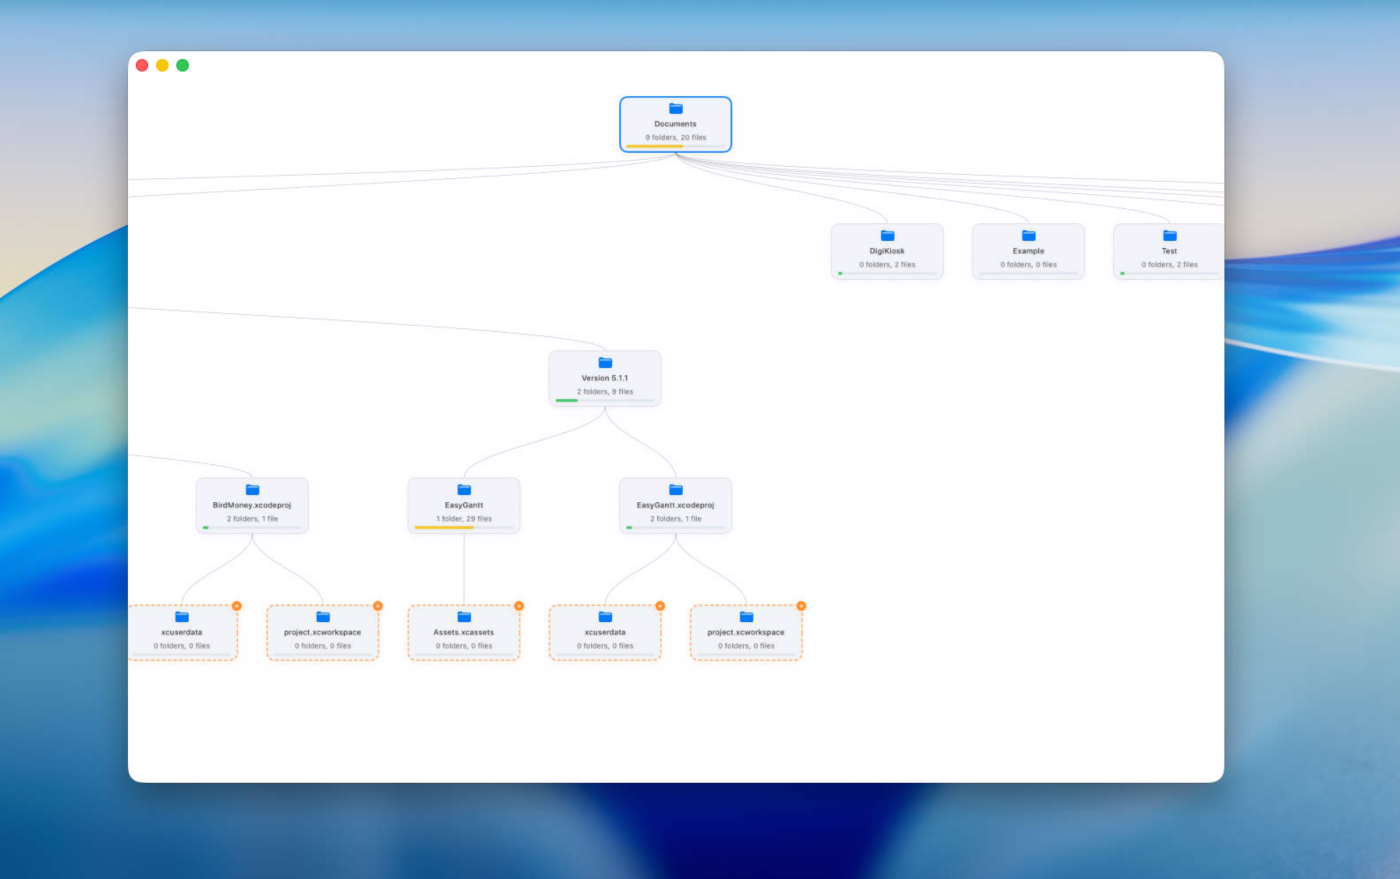Image resolution: width=1400 pixels, height=879 pixels.
Task: Expand project.xcworkspace under EasyGantt.xcodeproj with plus badge
Action: click(801, 606)
